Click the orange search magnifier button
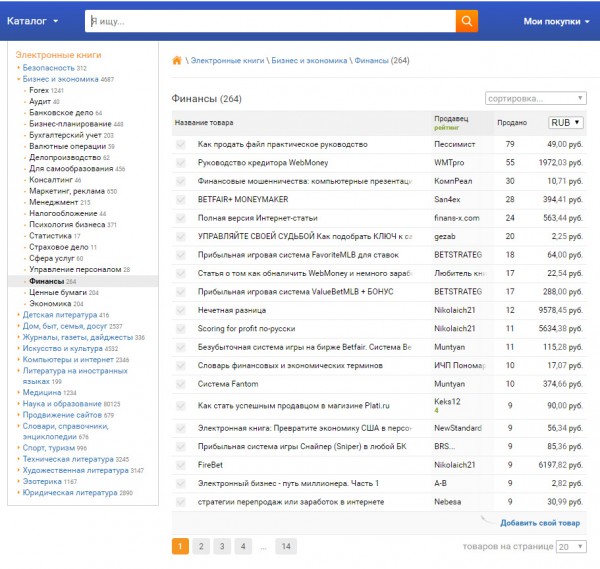This screenshot has width=600, height=569. [x=466, y=21]
